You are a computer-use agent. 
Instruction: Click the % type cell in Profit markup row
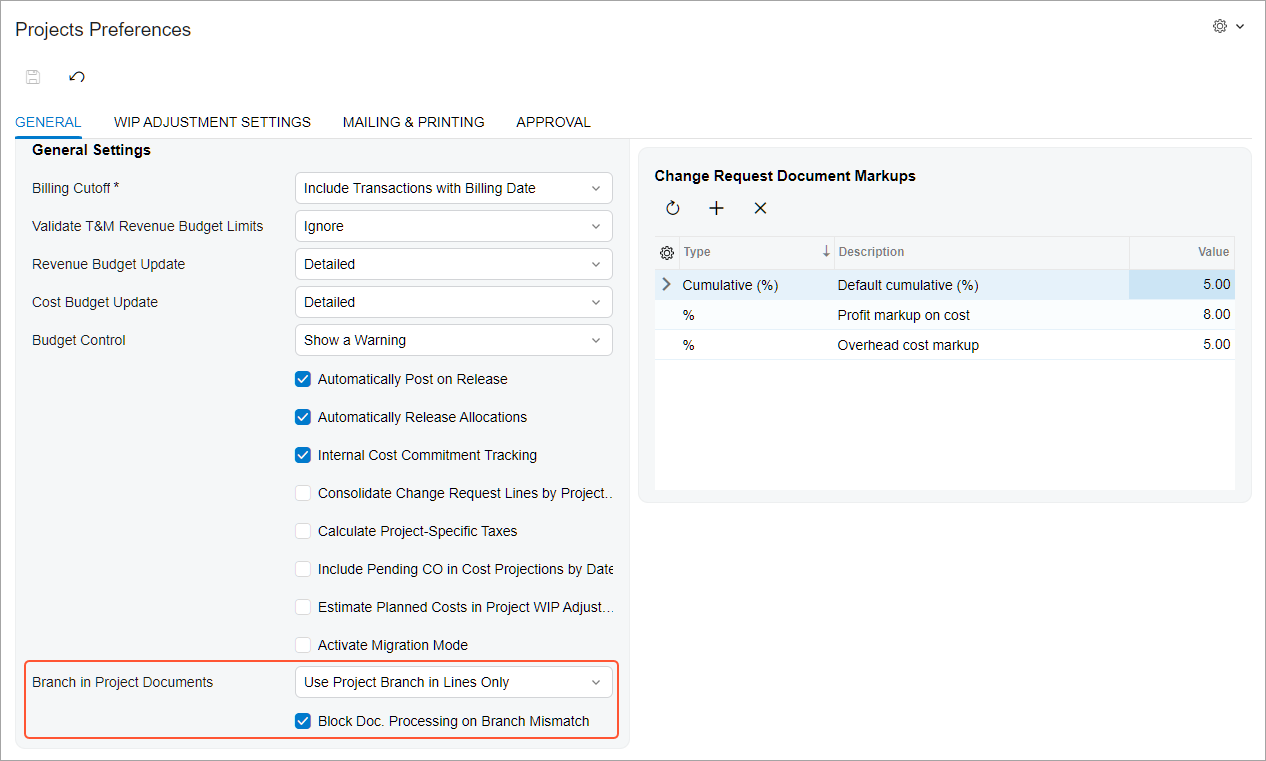[756, 315]
